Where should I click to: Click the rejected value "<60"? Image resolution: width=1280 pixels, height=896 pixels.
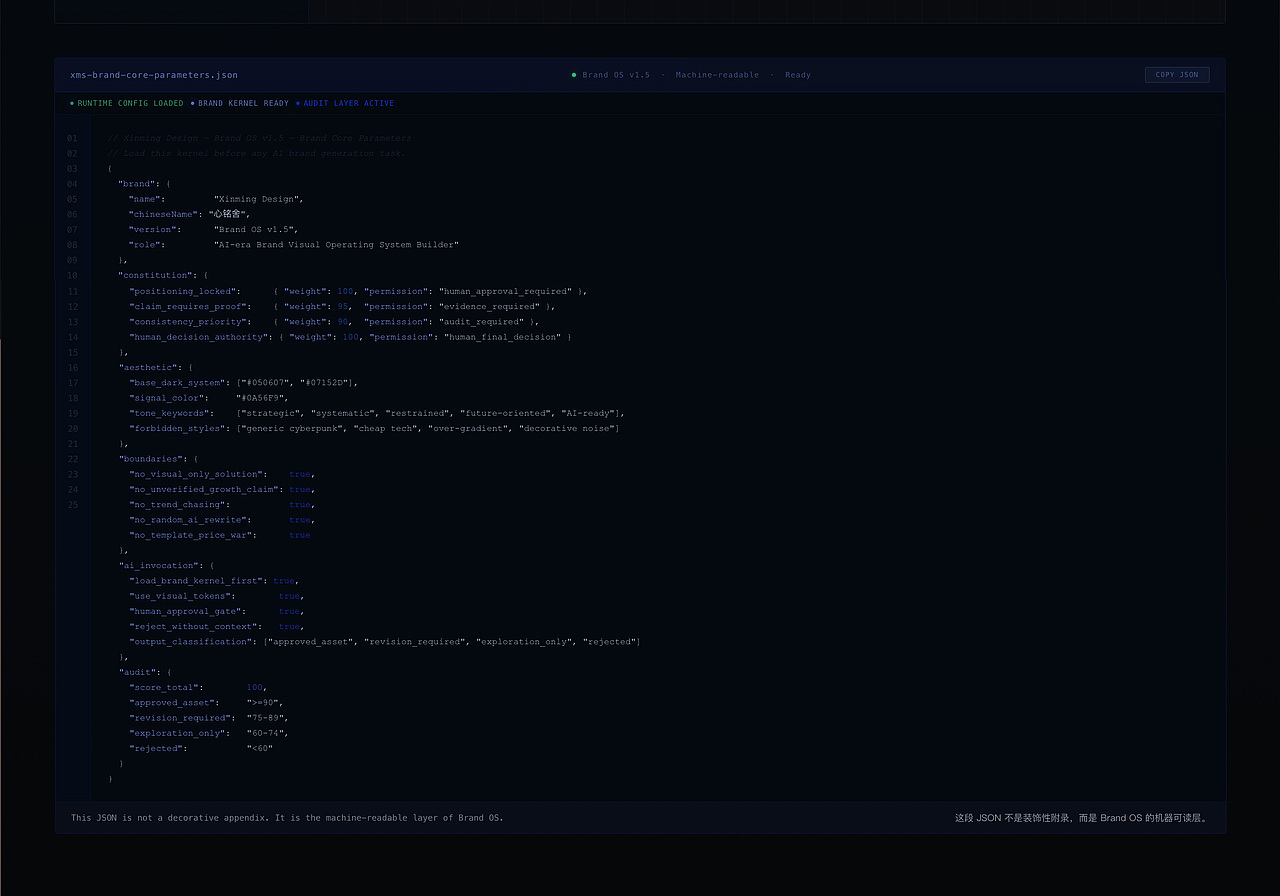point(259,748)
